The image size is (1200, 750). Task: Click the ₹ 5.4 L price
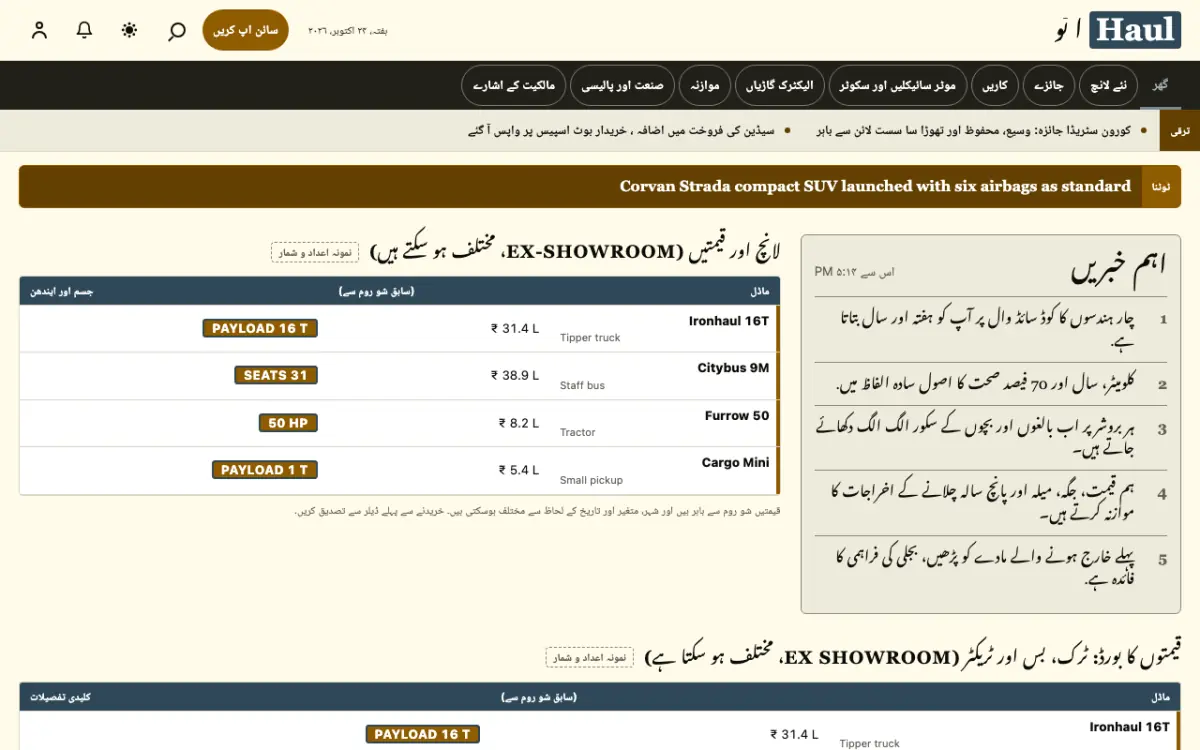[519, 470]
